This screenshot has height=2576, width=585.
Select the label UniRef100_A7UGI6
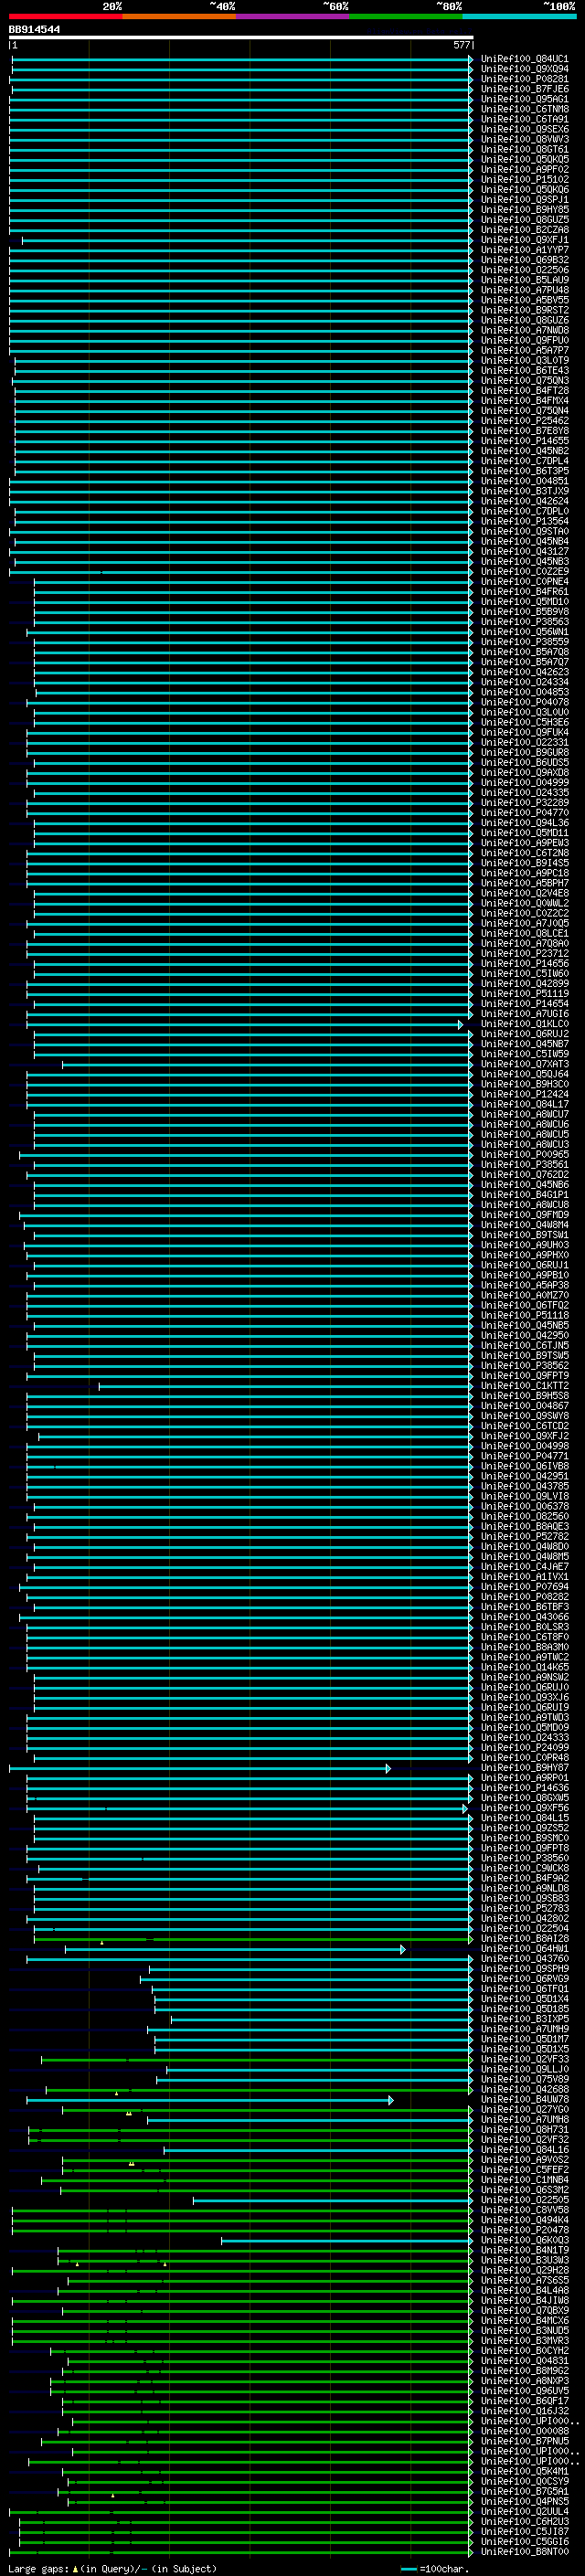[525, 1014]
